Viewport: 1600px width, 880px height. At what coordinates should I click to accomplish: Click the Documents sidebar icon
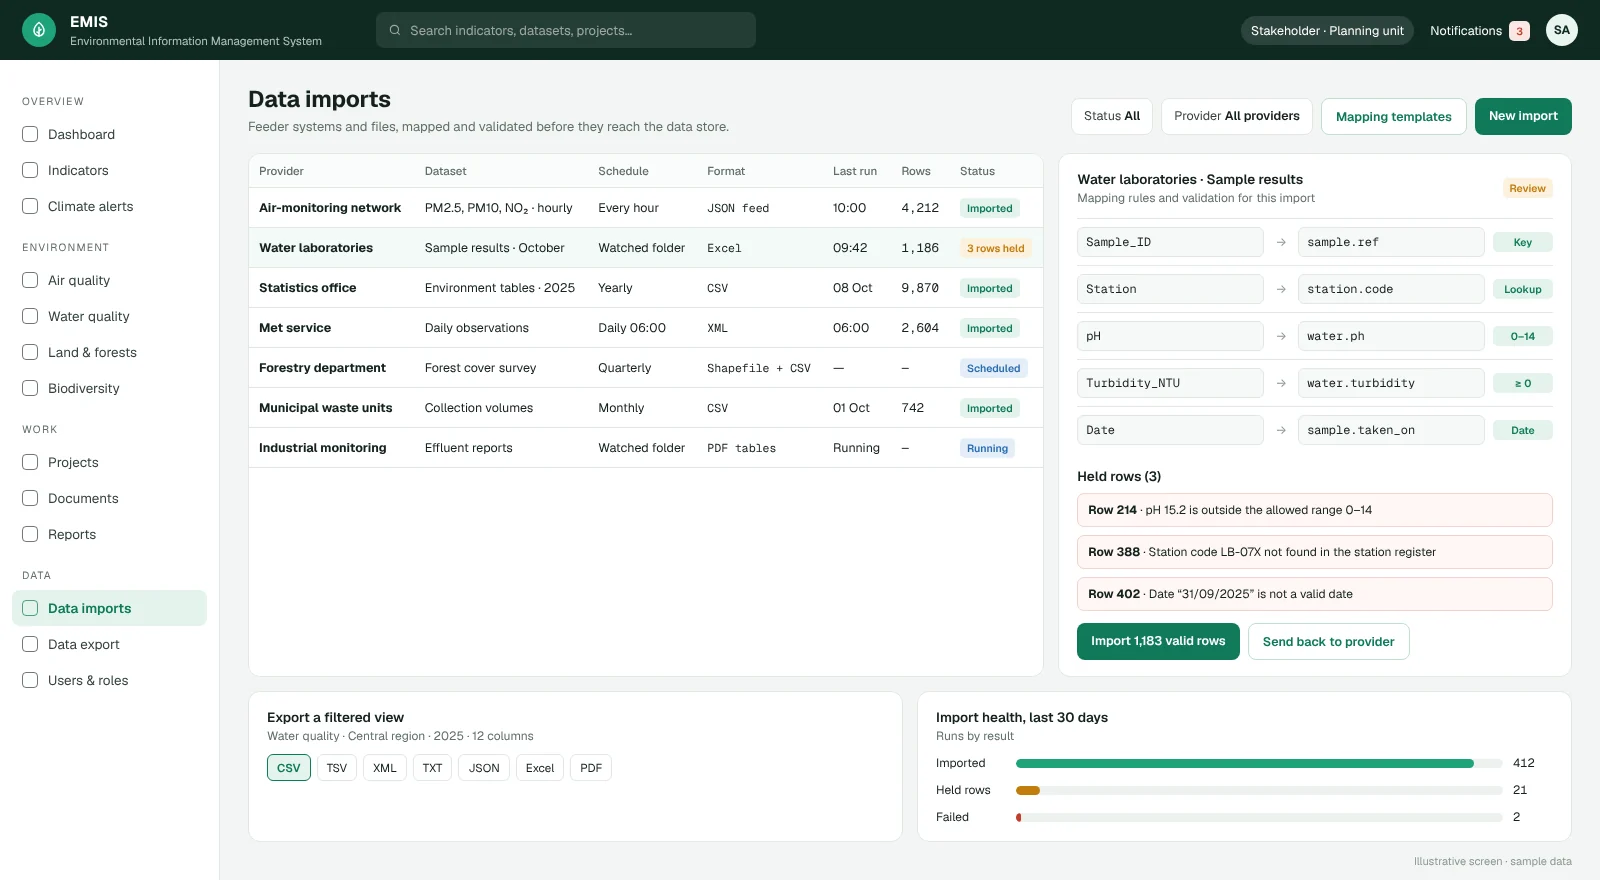(30, 498)
